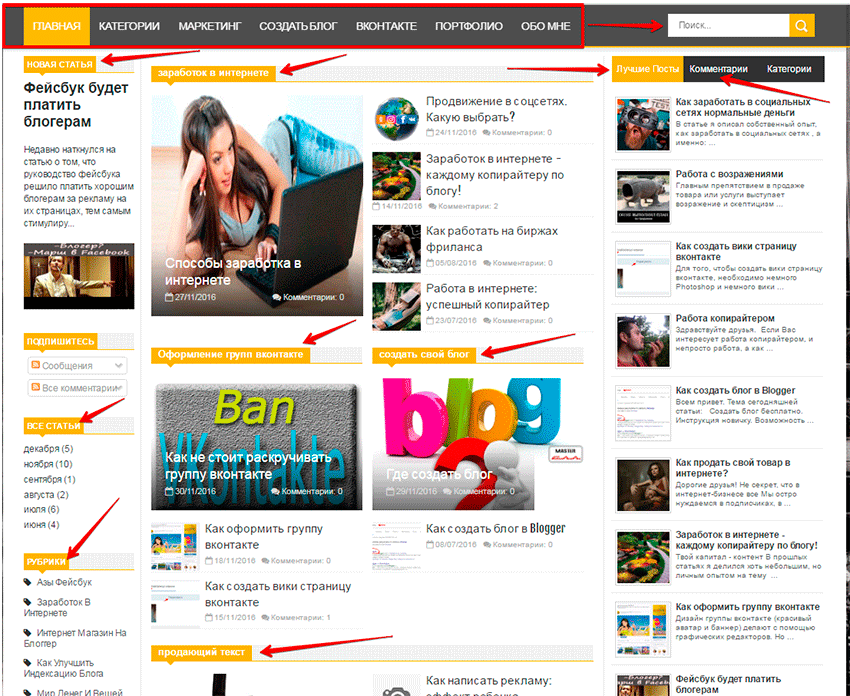The image size is (850, 696).
Task: Open Как оформить группу вконтакте in the center column
Action: 263,537
